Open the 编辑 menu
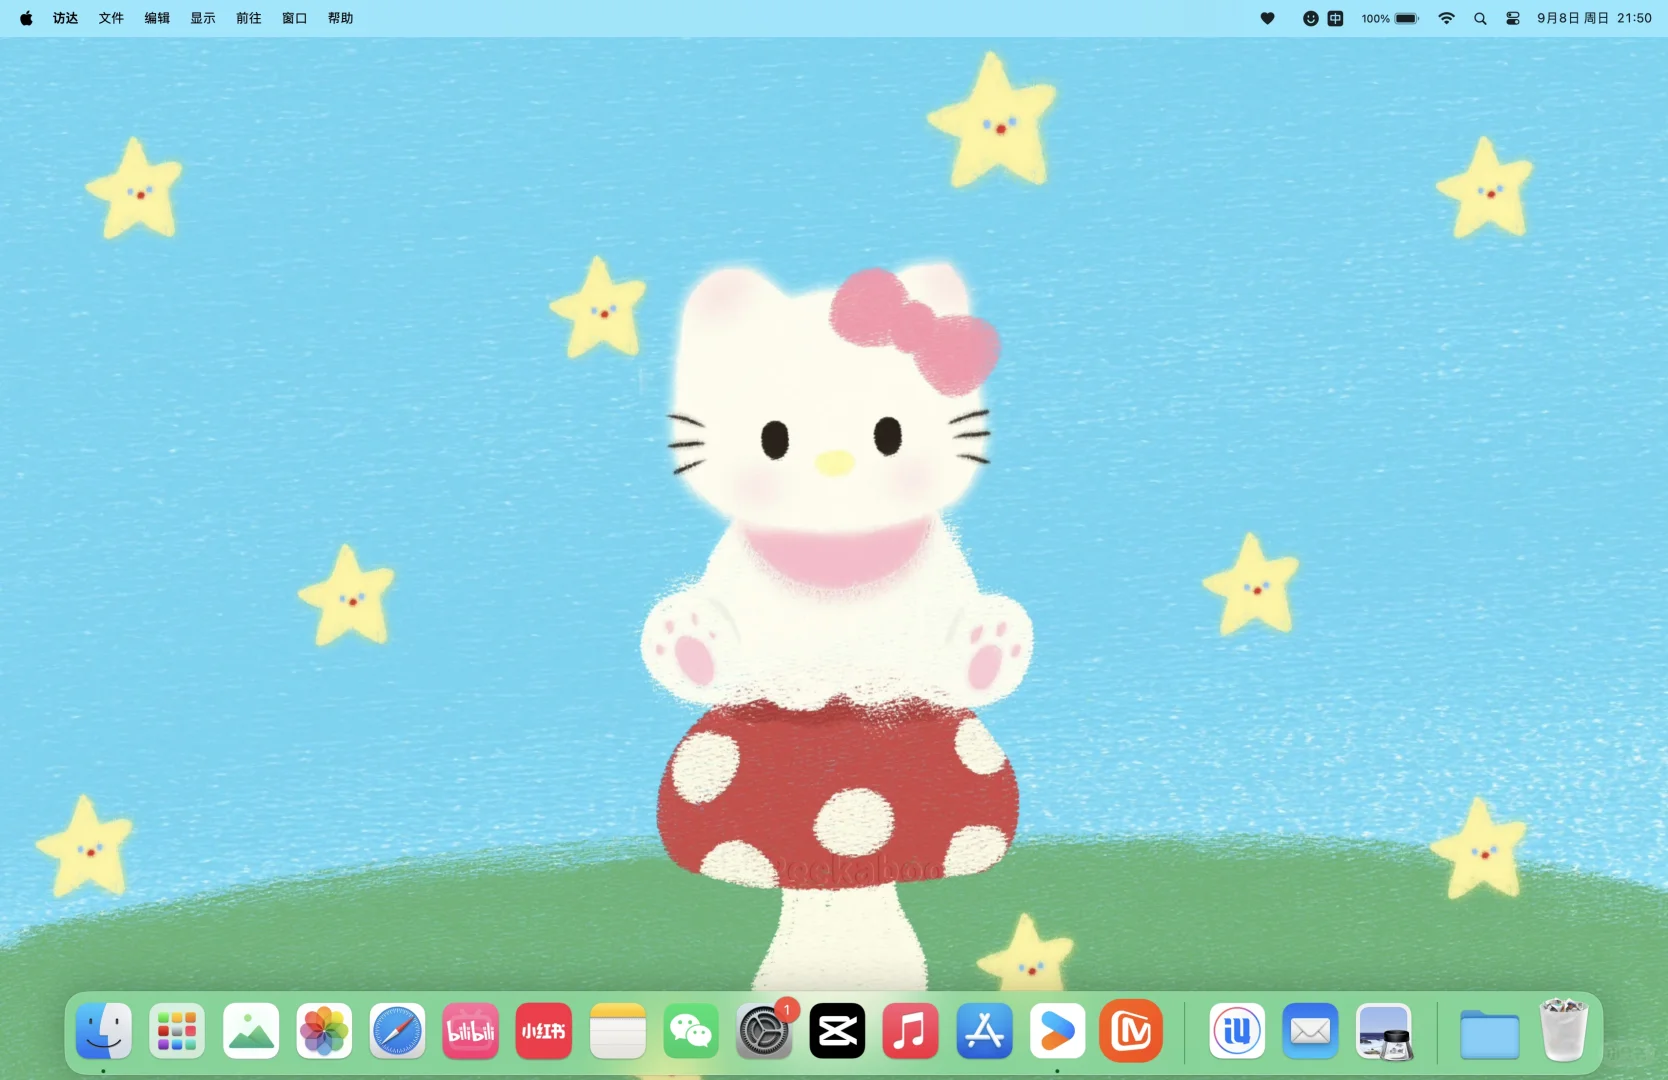Screen dimensions: 1668x1080 [x=157, y=18]
